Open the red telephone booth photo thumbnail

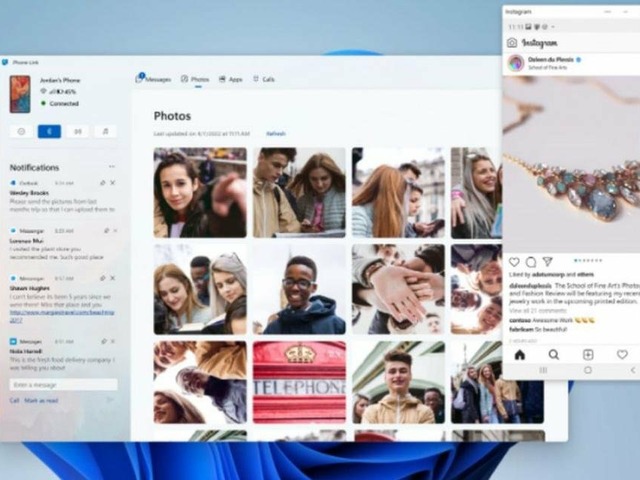pos(298,382)
